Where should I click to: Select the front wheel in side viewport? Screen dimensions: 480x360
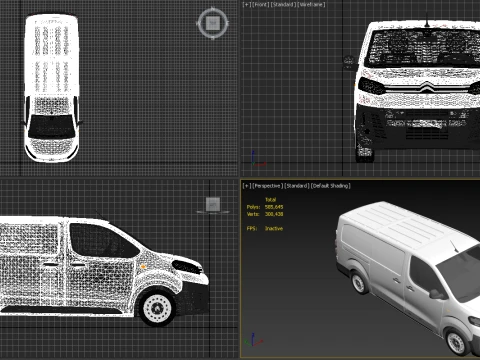[x=156, y=308]
